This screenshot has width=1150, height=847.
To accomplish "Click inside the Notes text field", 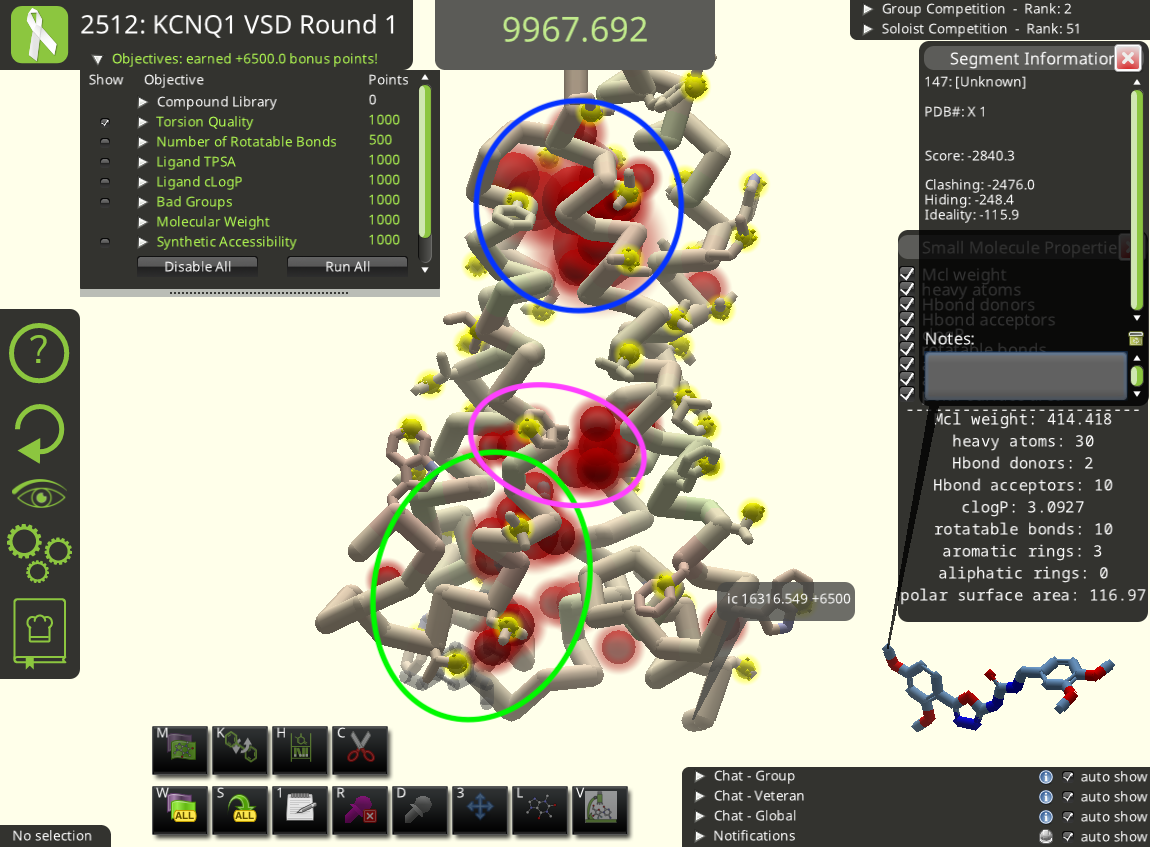I will point(1025,376).
